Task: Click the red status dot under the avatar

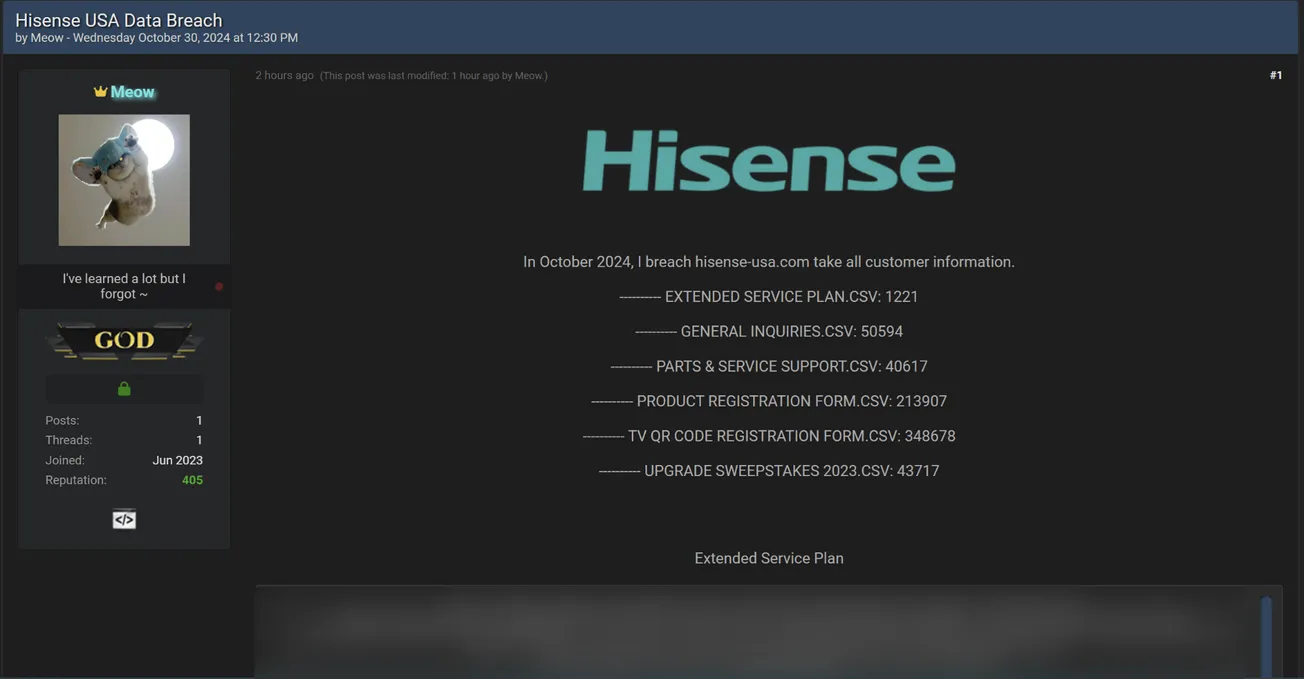Action: 219,287
